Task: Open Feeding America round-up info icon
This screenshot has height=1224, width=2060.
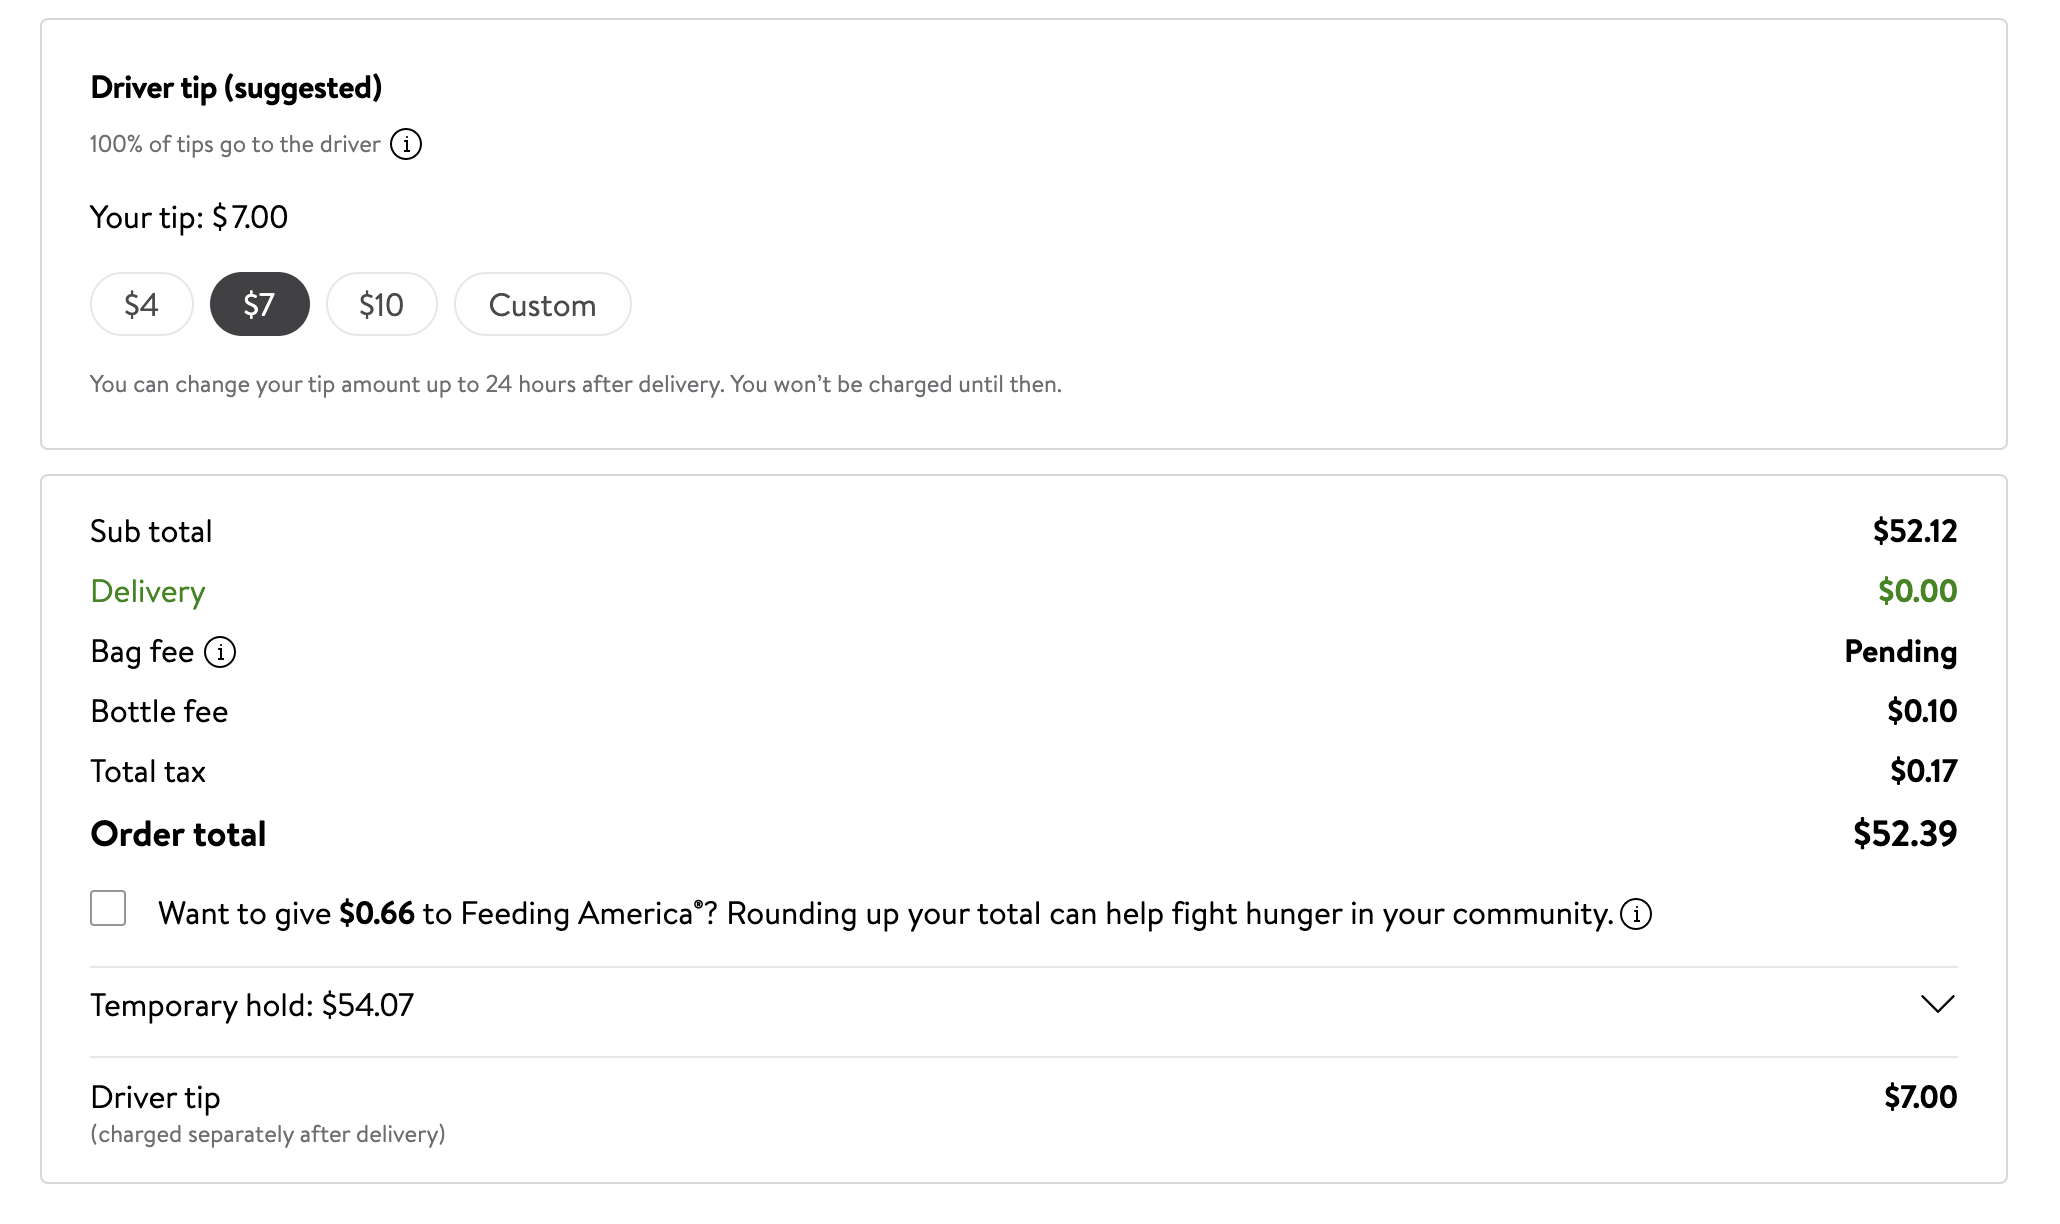Action: [1636, 913]
